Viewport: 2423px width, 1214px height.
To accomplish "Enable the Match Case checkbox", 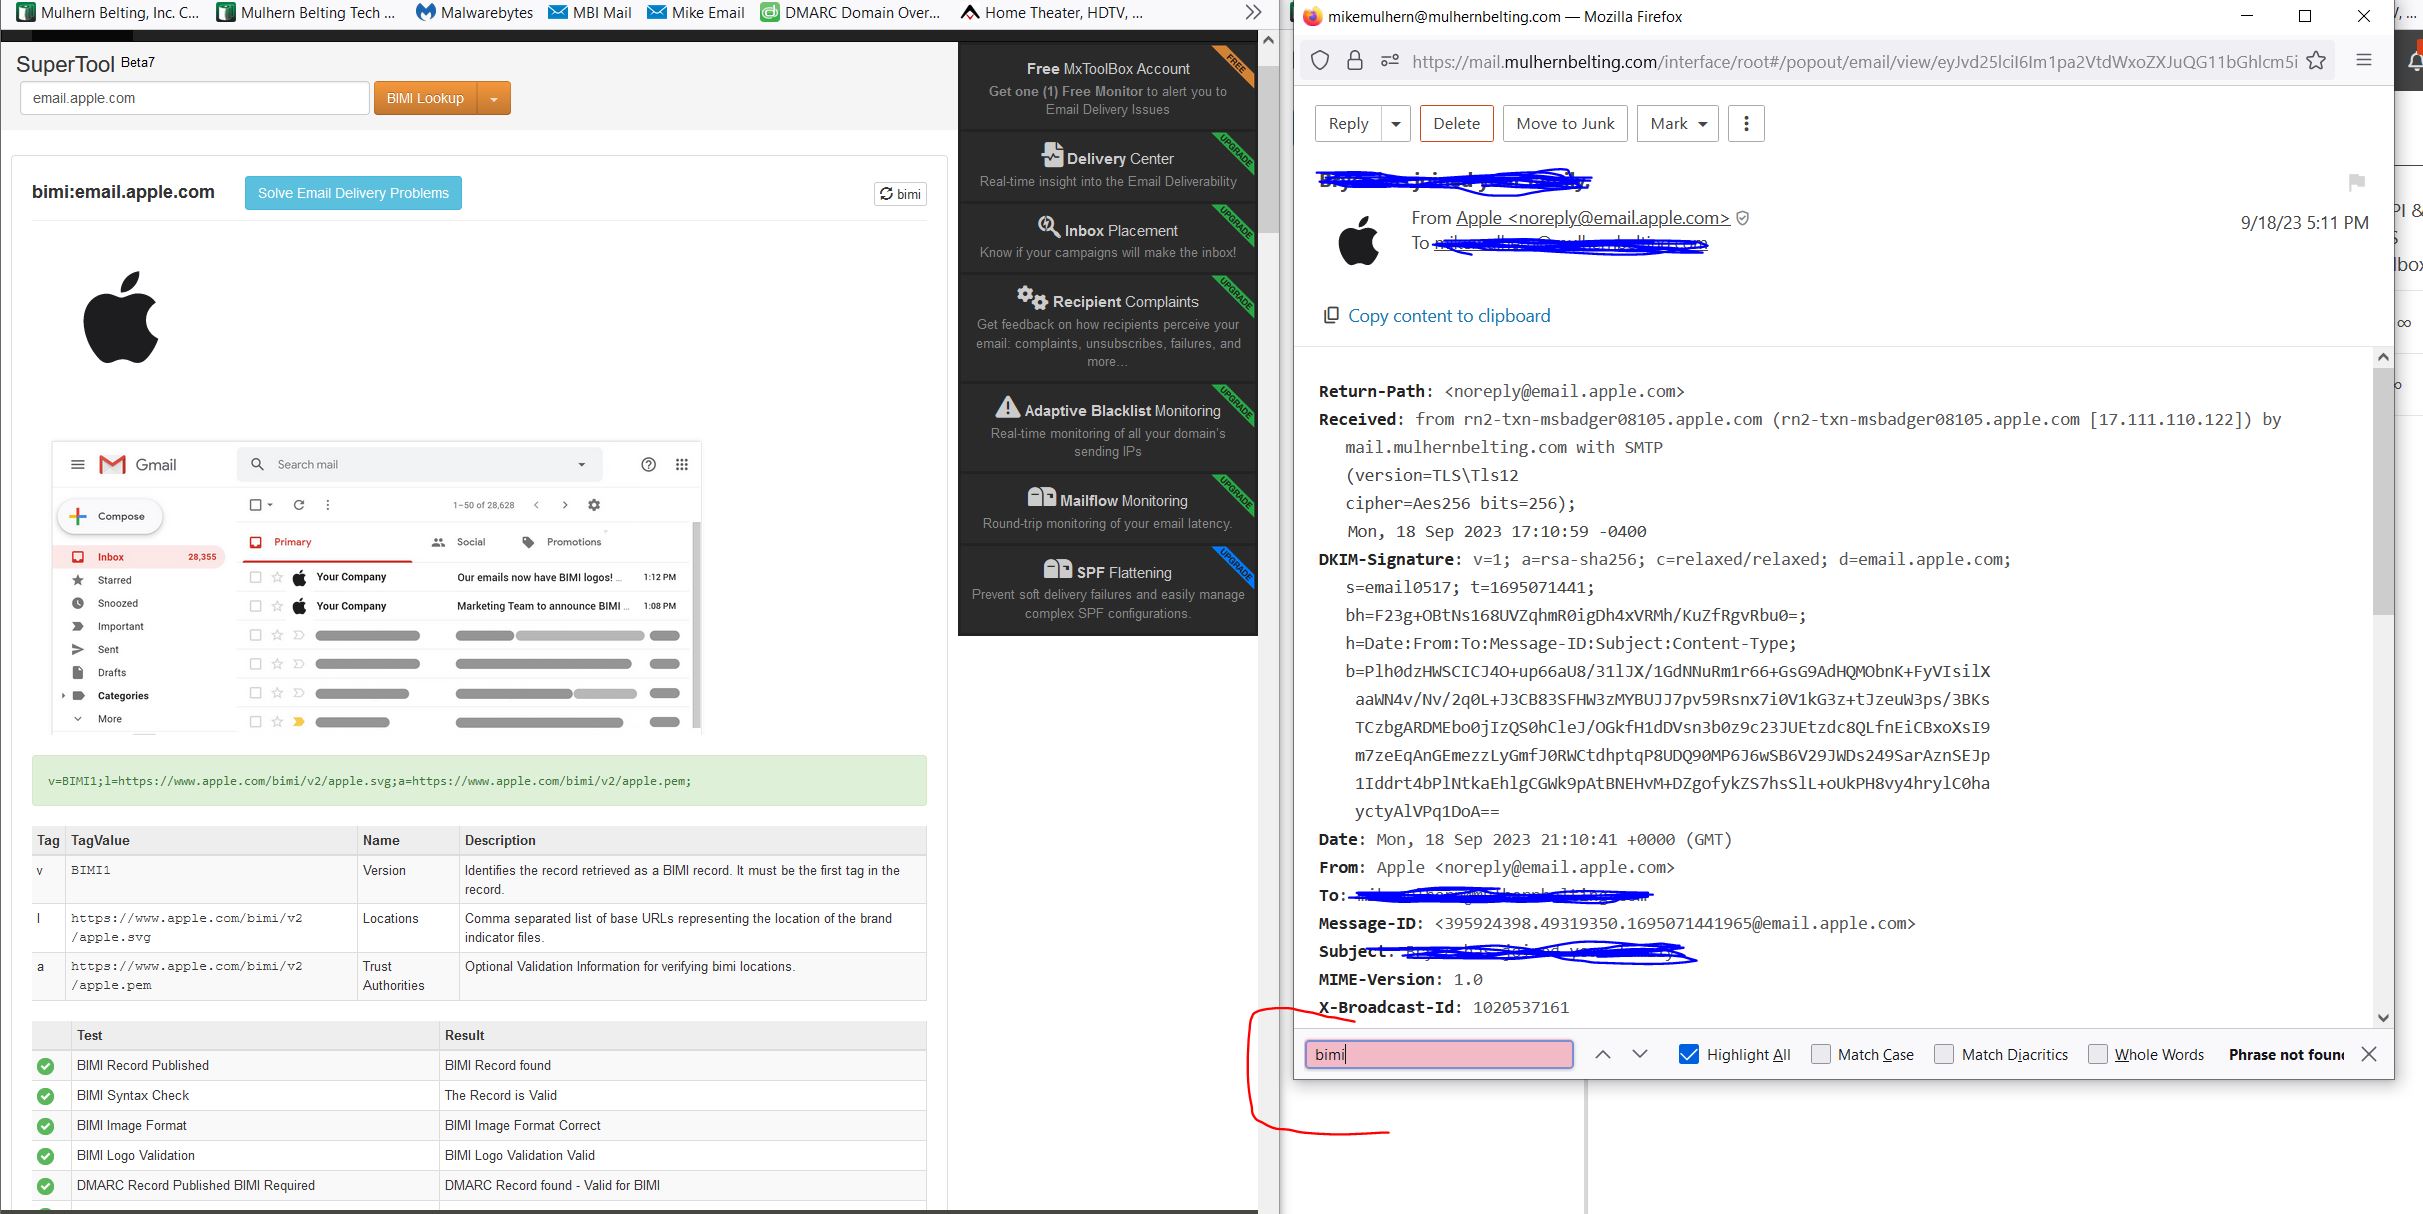I will pos(1821,1054).
